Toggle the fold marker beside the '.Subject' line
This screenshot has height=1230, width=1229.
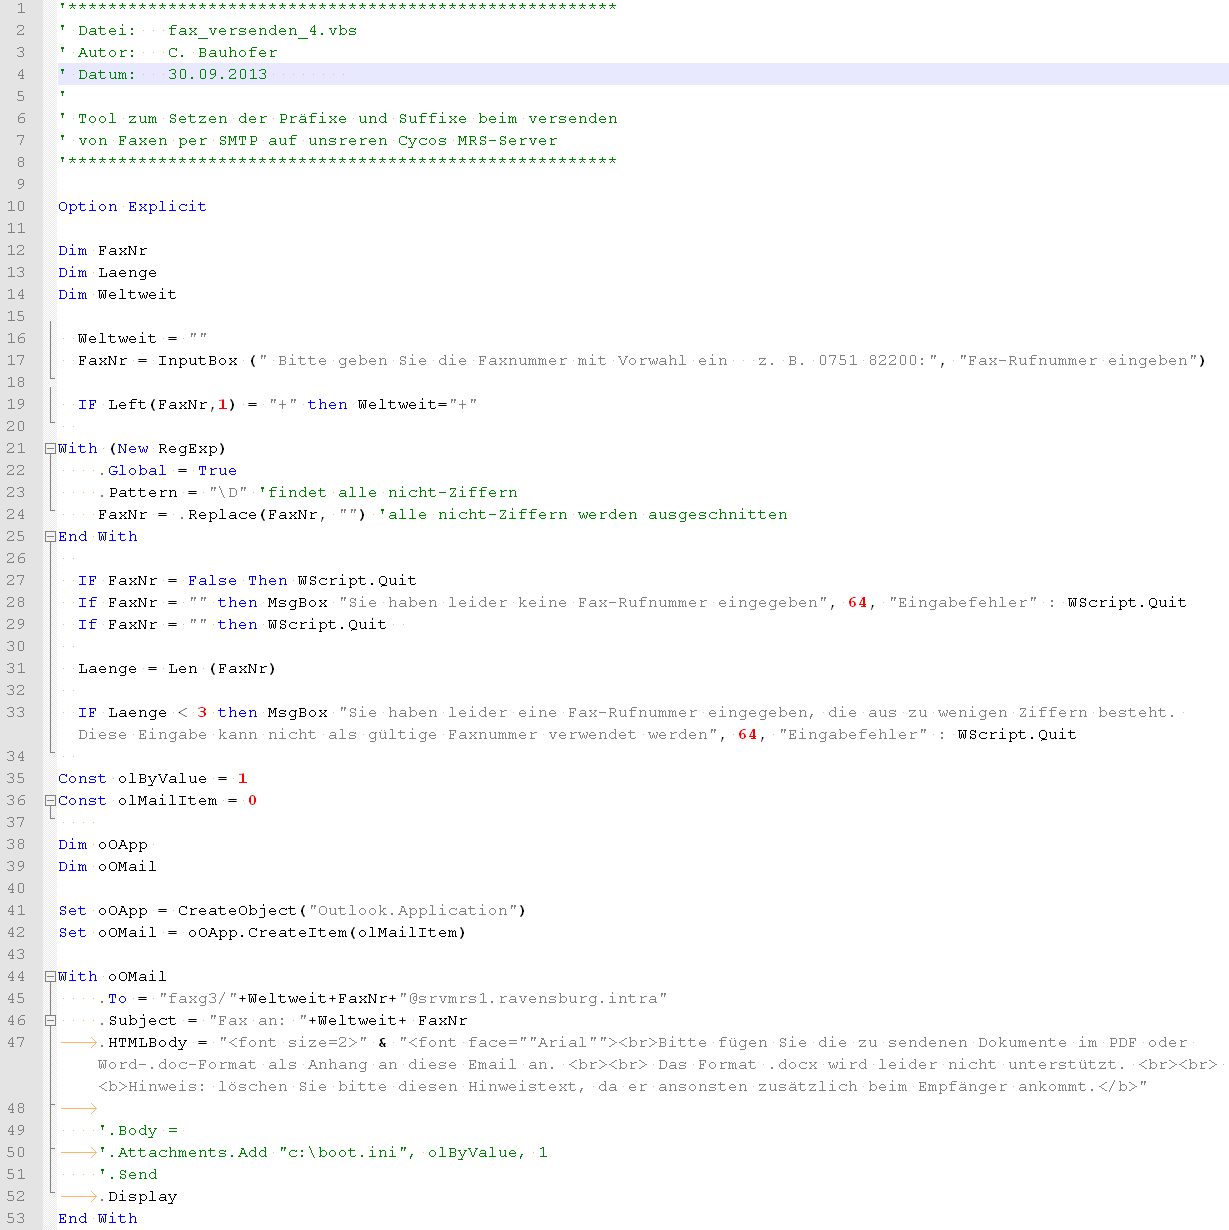tap(50, 1021)
